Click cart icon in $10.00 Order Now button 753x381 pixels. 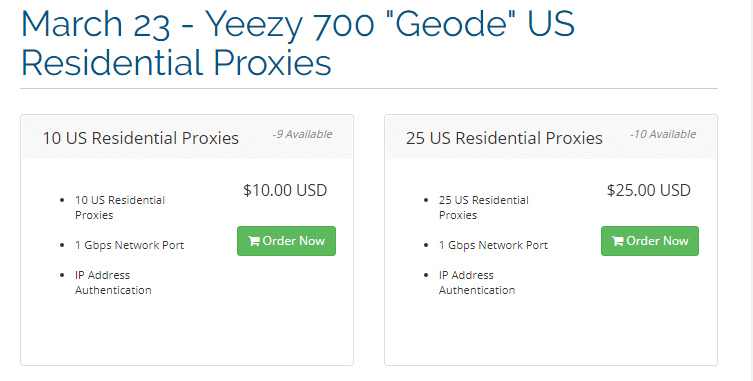click(254, 241)
